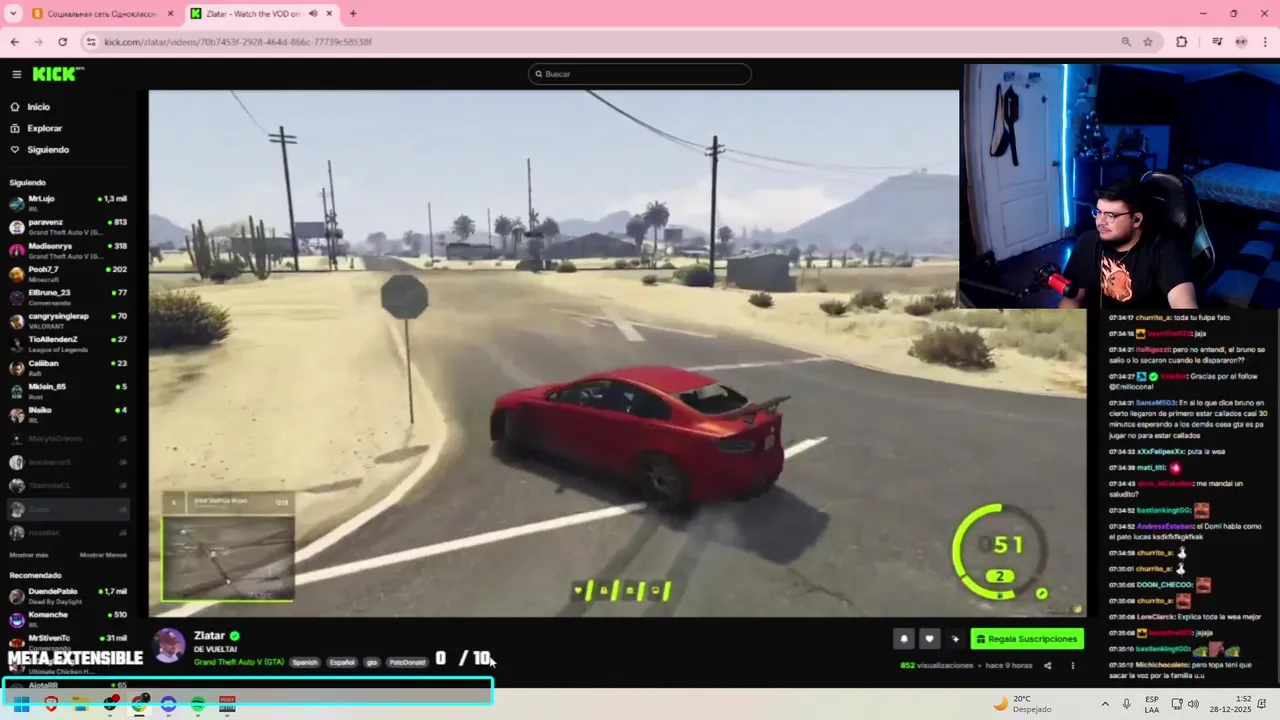View site information in the address bar
This screenshot has height=720, width=1280.
[x=91, y=42]
